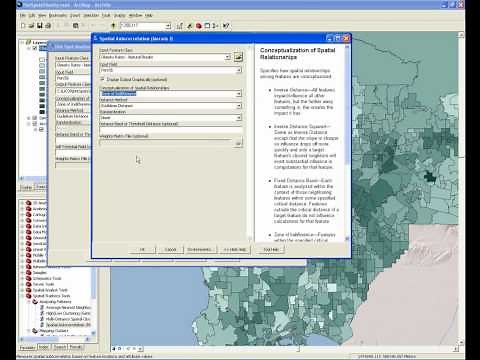480x360 pixels.
Task: Select the Mapping Clusters toolset icon
Action: (35, 331)
